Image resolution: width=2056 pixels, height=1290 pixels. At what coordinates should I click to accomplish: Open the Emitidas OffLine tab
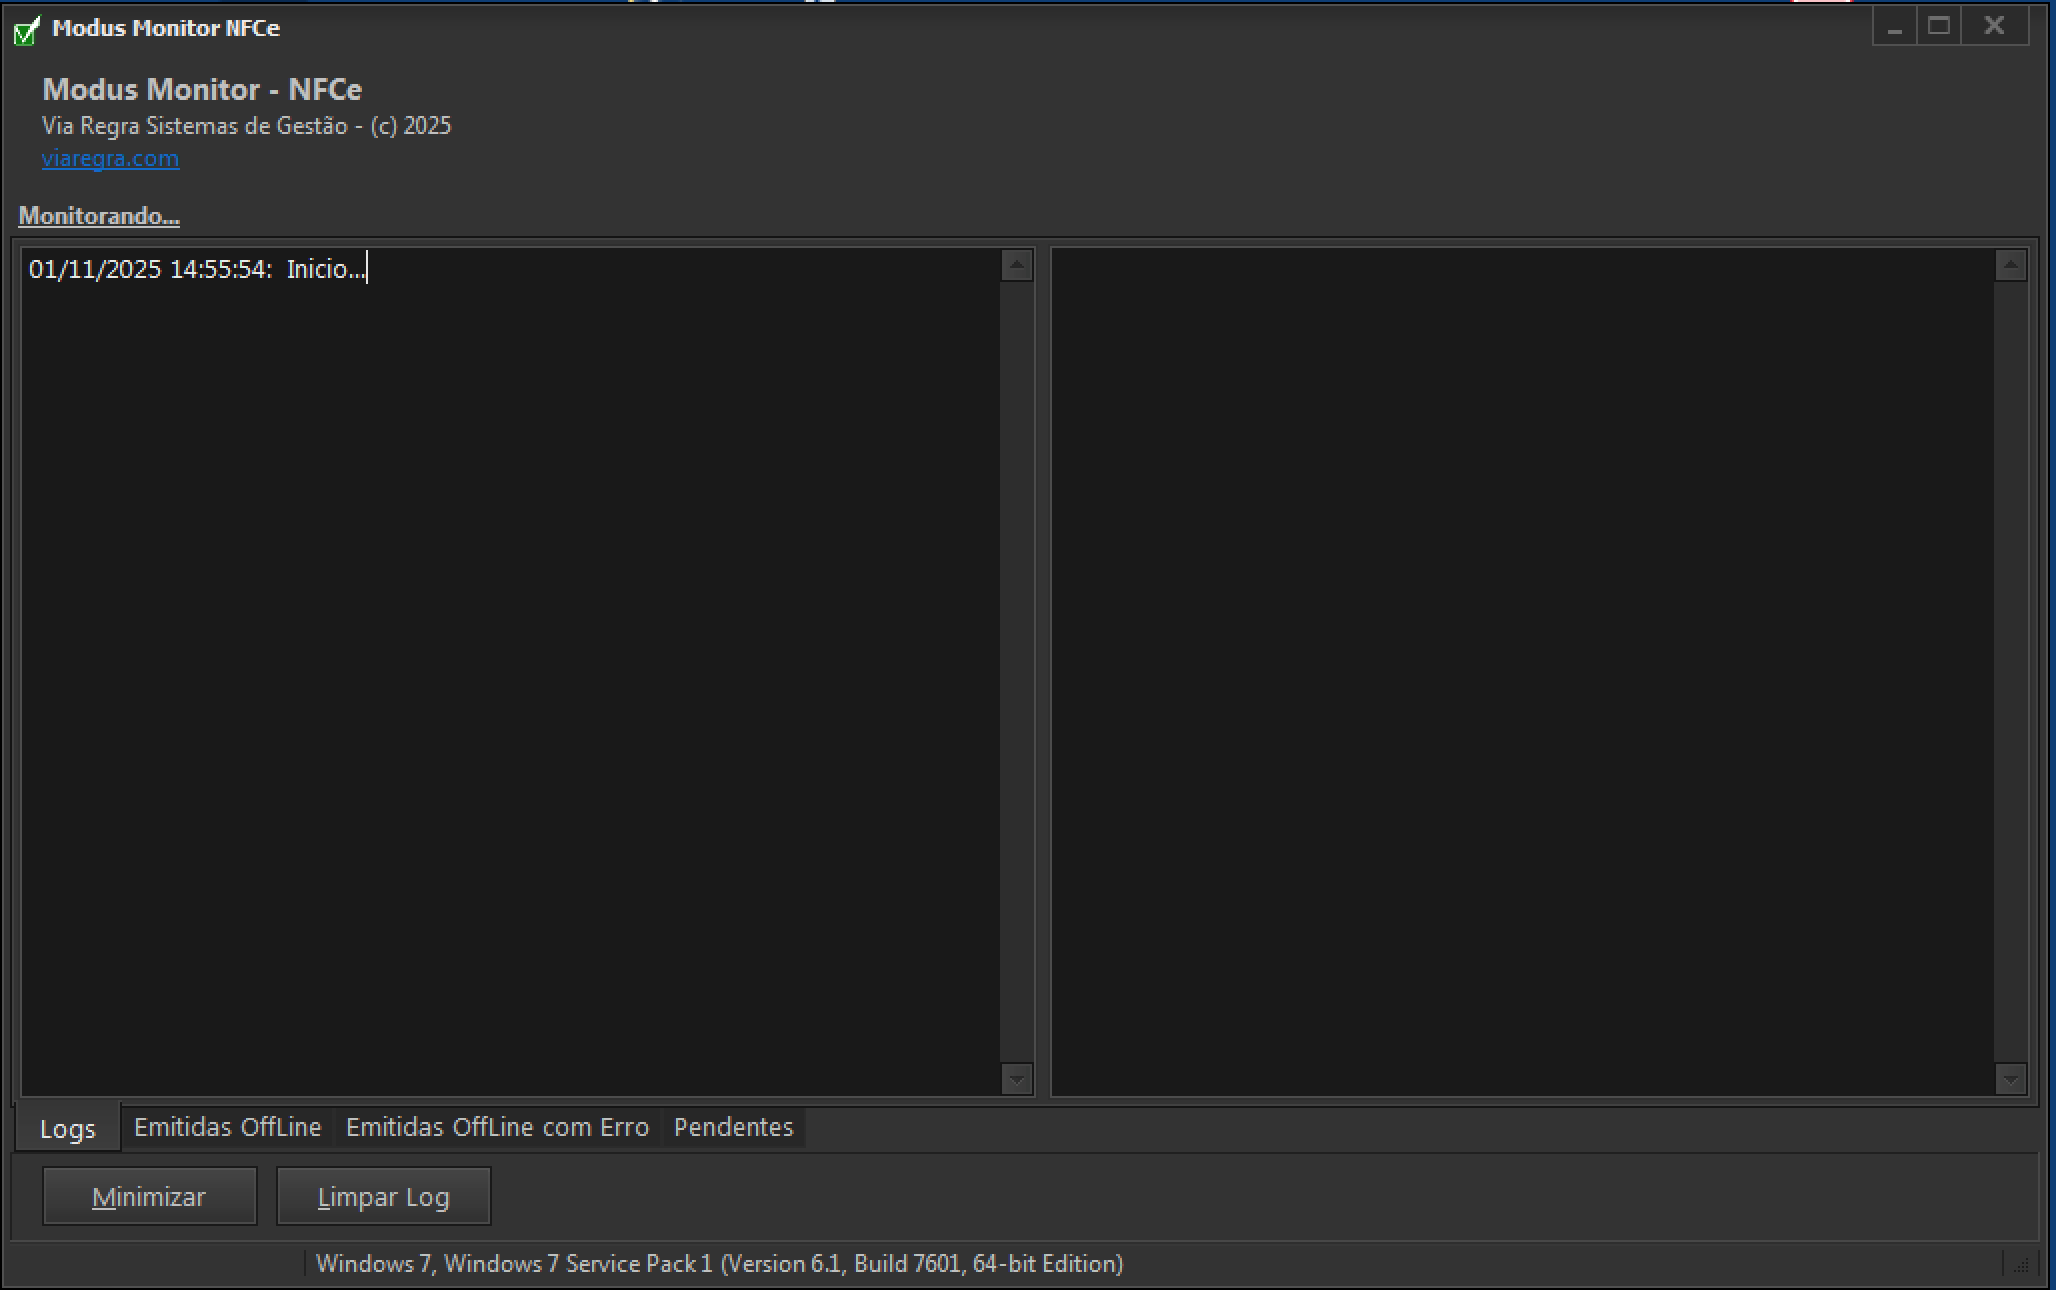click(x=227, y=1127)
